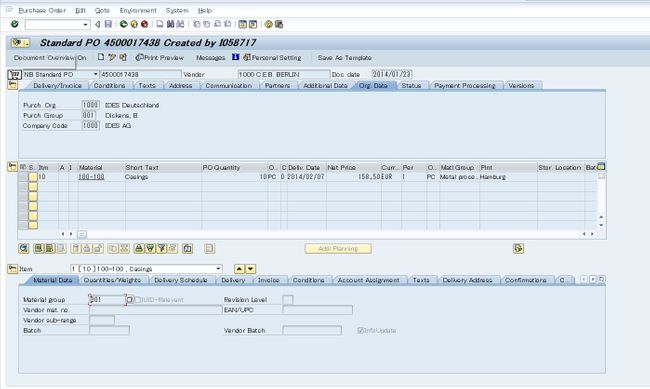Toggle the InfoUpdate checkbox
The height and width of the screenshot is (389, 650).
(x=360, y=330)
